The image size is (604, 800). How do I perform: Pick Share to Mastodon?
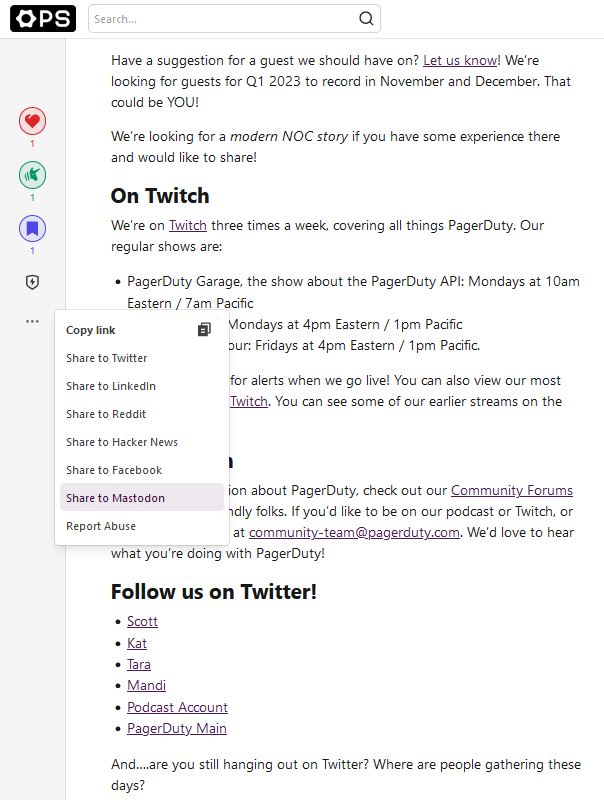coord(116,498)
